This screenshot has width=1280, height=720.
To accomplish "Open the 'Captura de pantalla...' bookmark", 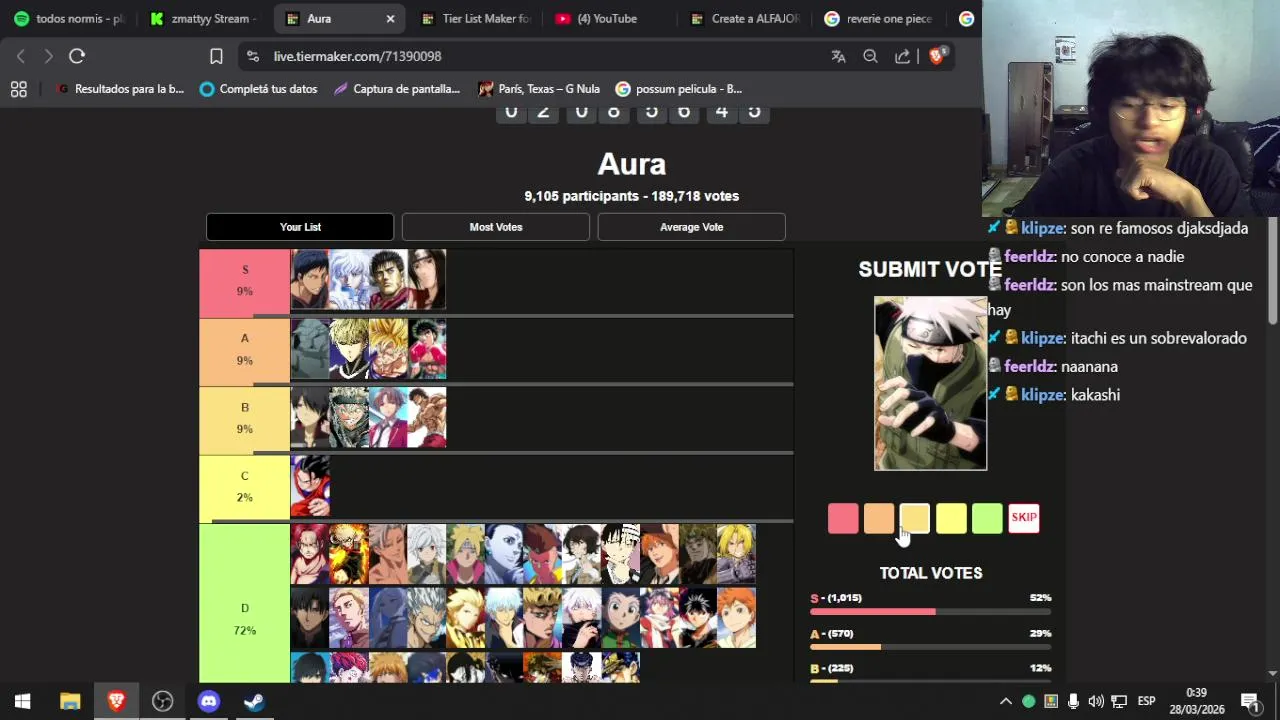I will point(397,89).
